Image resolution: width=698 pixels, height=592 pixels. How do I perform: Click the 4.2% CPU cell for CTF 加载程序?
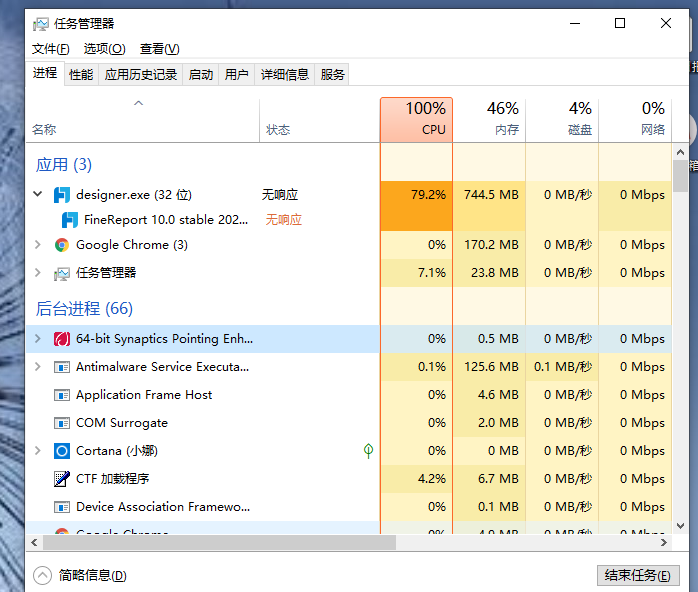416,479
